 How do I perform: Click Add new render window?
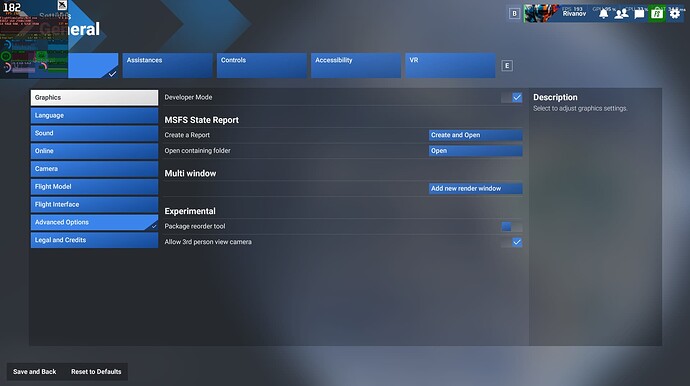click(x=475, y=188)
